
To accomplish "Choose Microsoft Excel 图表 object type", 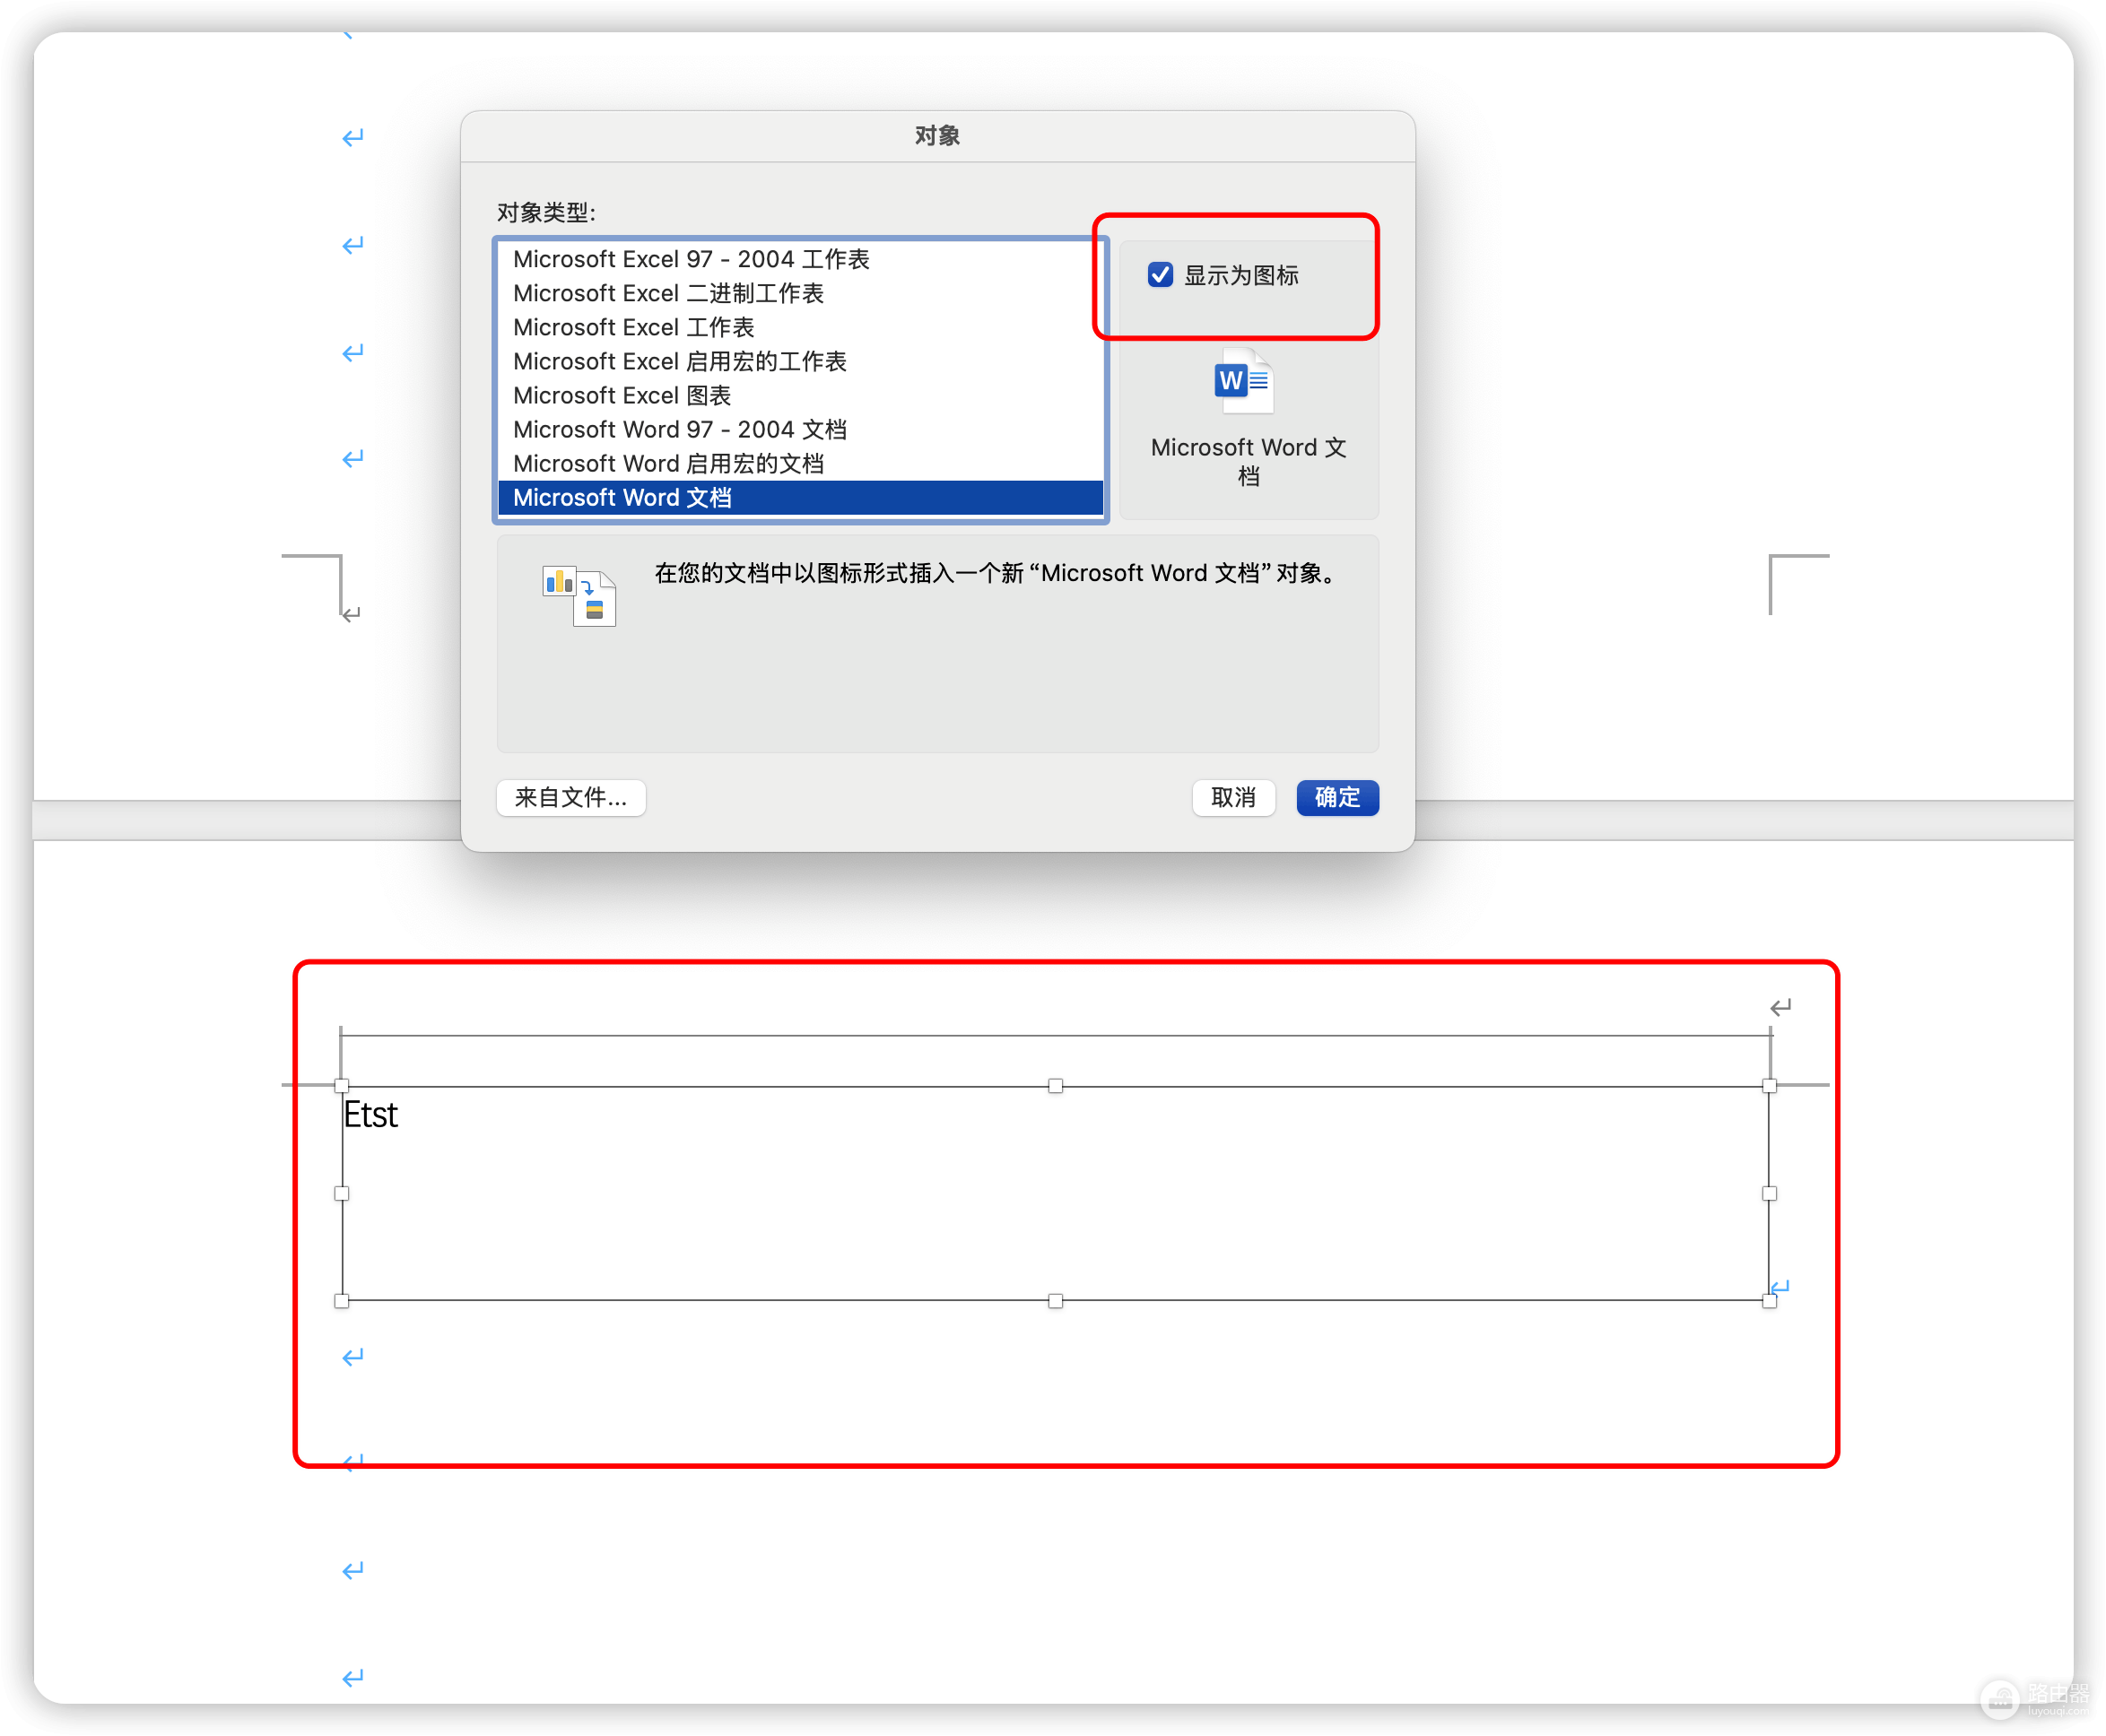I will [x=800, y=395].
